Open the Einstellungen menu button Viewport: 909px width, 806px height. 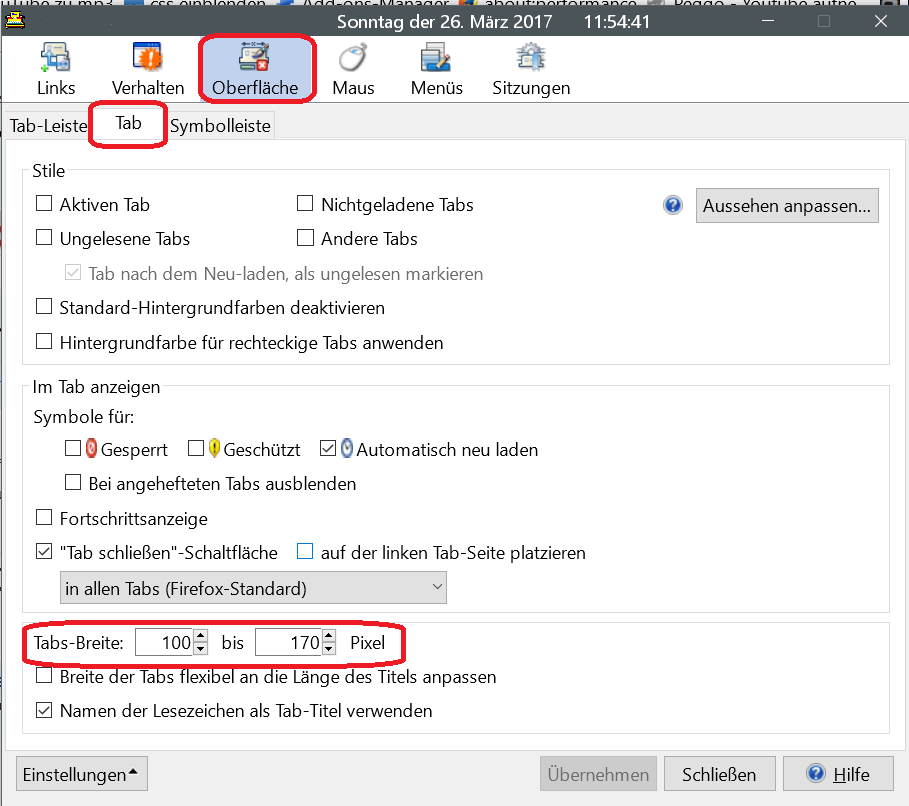[x=82, y=774]
